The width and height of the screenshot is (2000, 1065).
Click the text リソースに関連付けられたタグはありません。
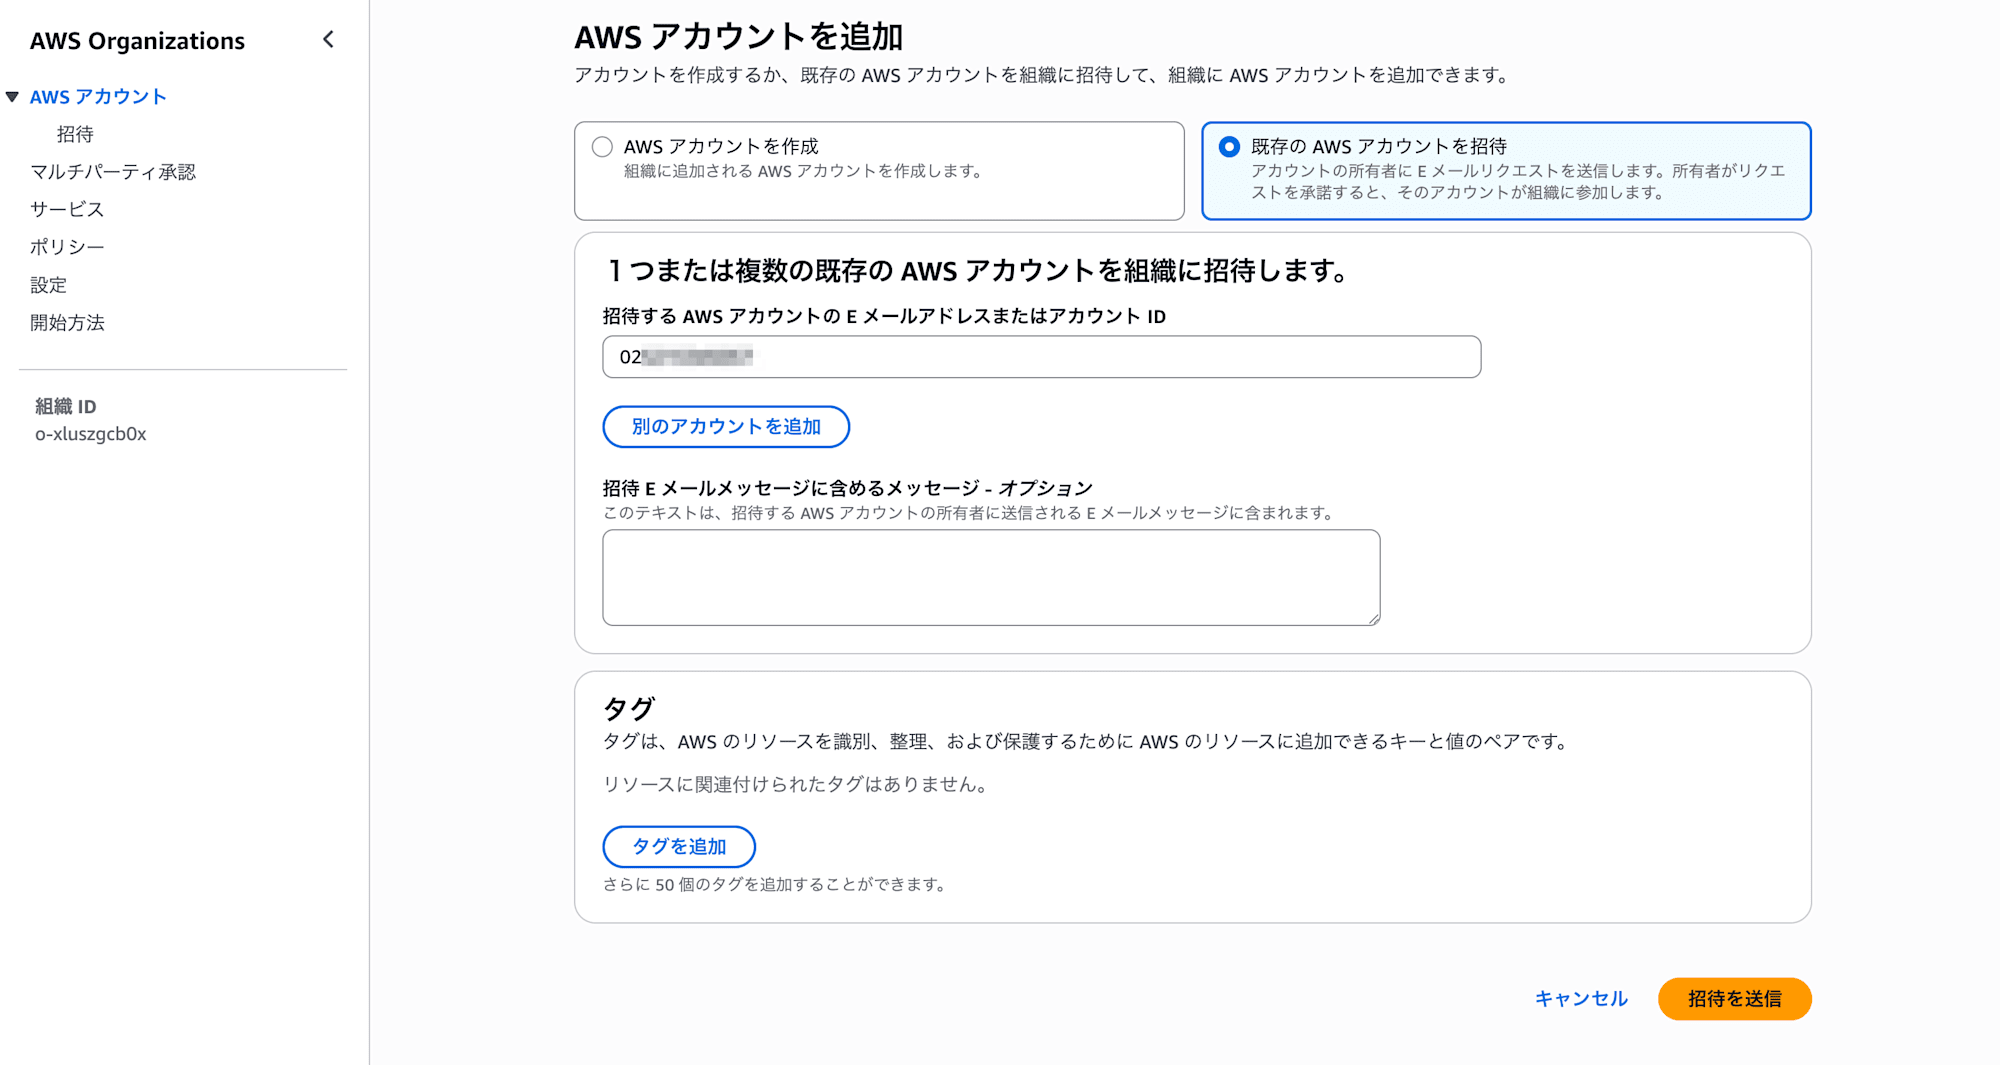pyautogui.click(x=798, y=785)
